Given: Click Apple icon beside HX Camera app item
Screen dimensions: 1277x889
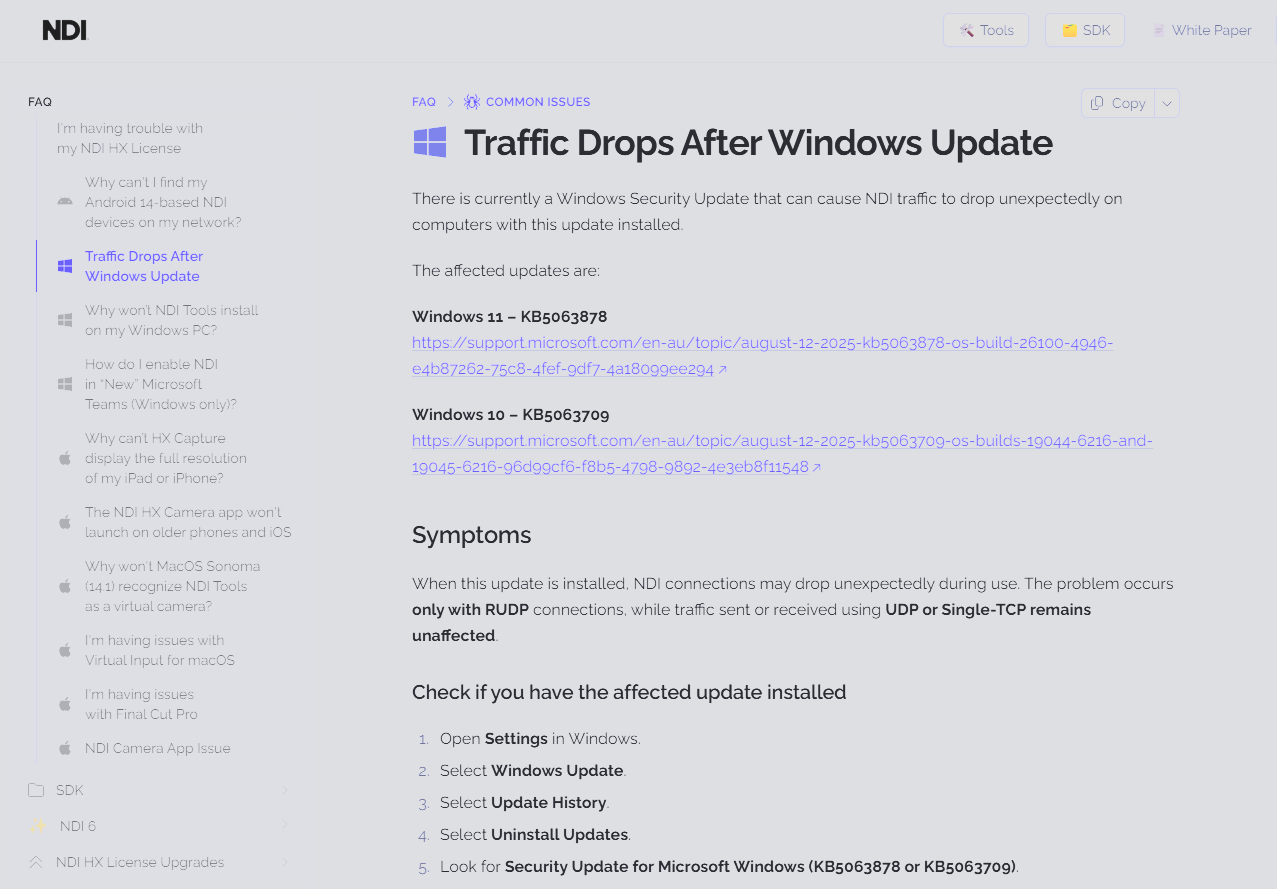Looking at the screenshot, I should pyautogui.click(x=65, y=522).
